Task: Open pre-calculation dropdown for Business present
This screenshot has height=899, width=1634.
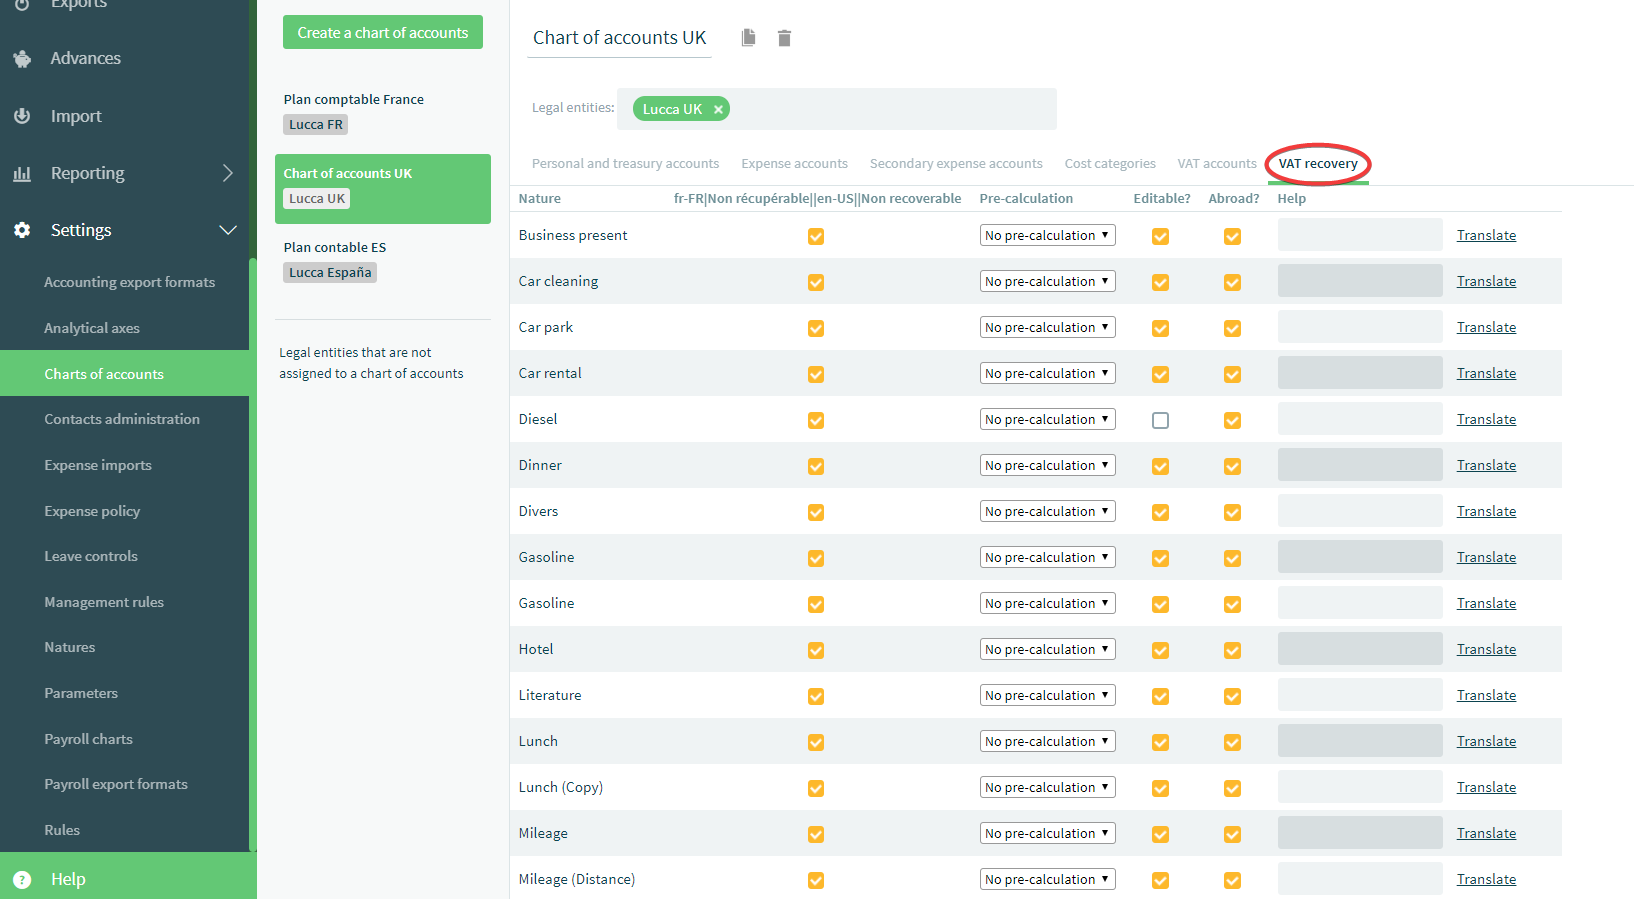Action: [1047, 235]
